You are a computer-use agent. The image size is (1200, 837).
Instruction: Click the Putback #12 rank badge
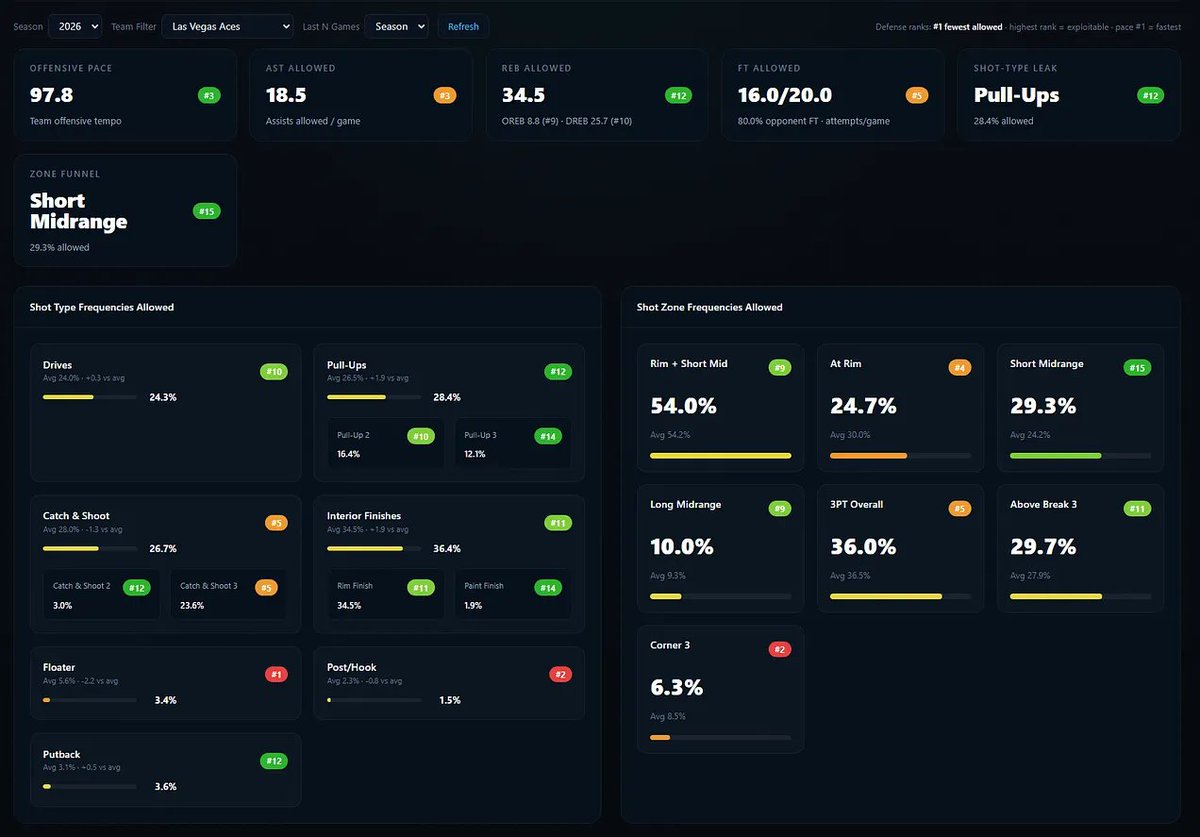(274, 761)
